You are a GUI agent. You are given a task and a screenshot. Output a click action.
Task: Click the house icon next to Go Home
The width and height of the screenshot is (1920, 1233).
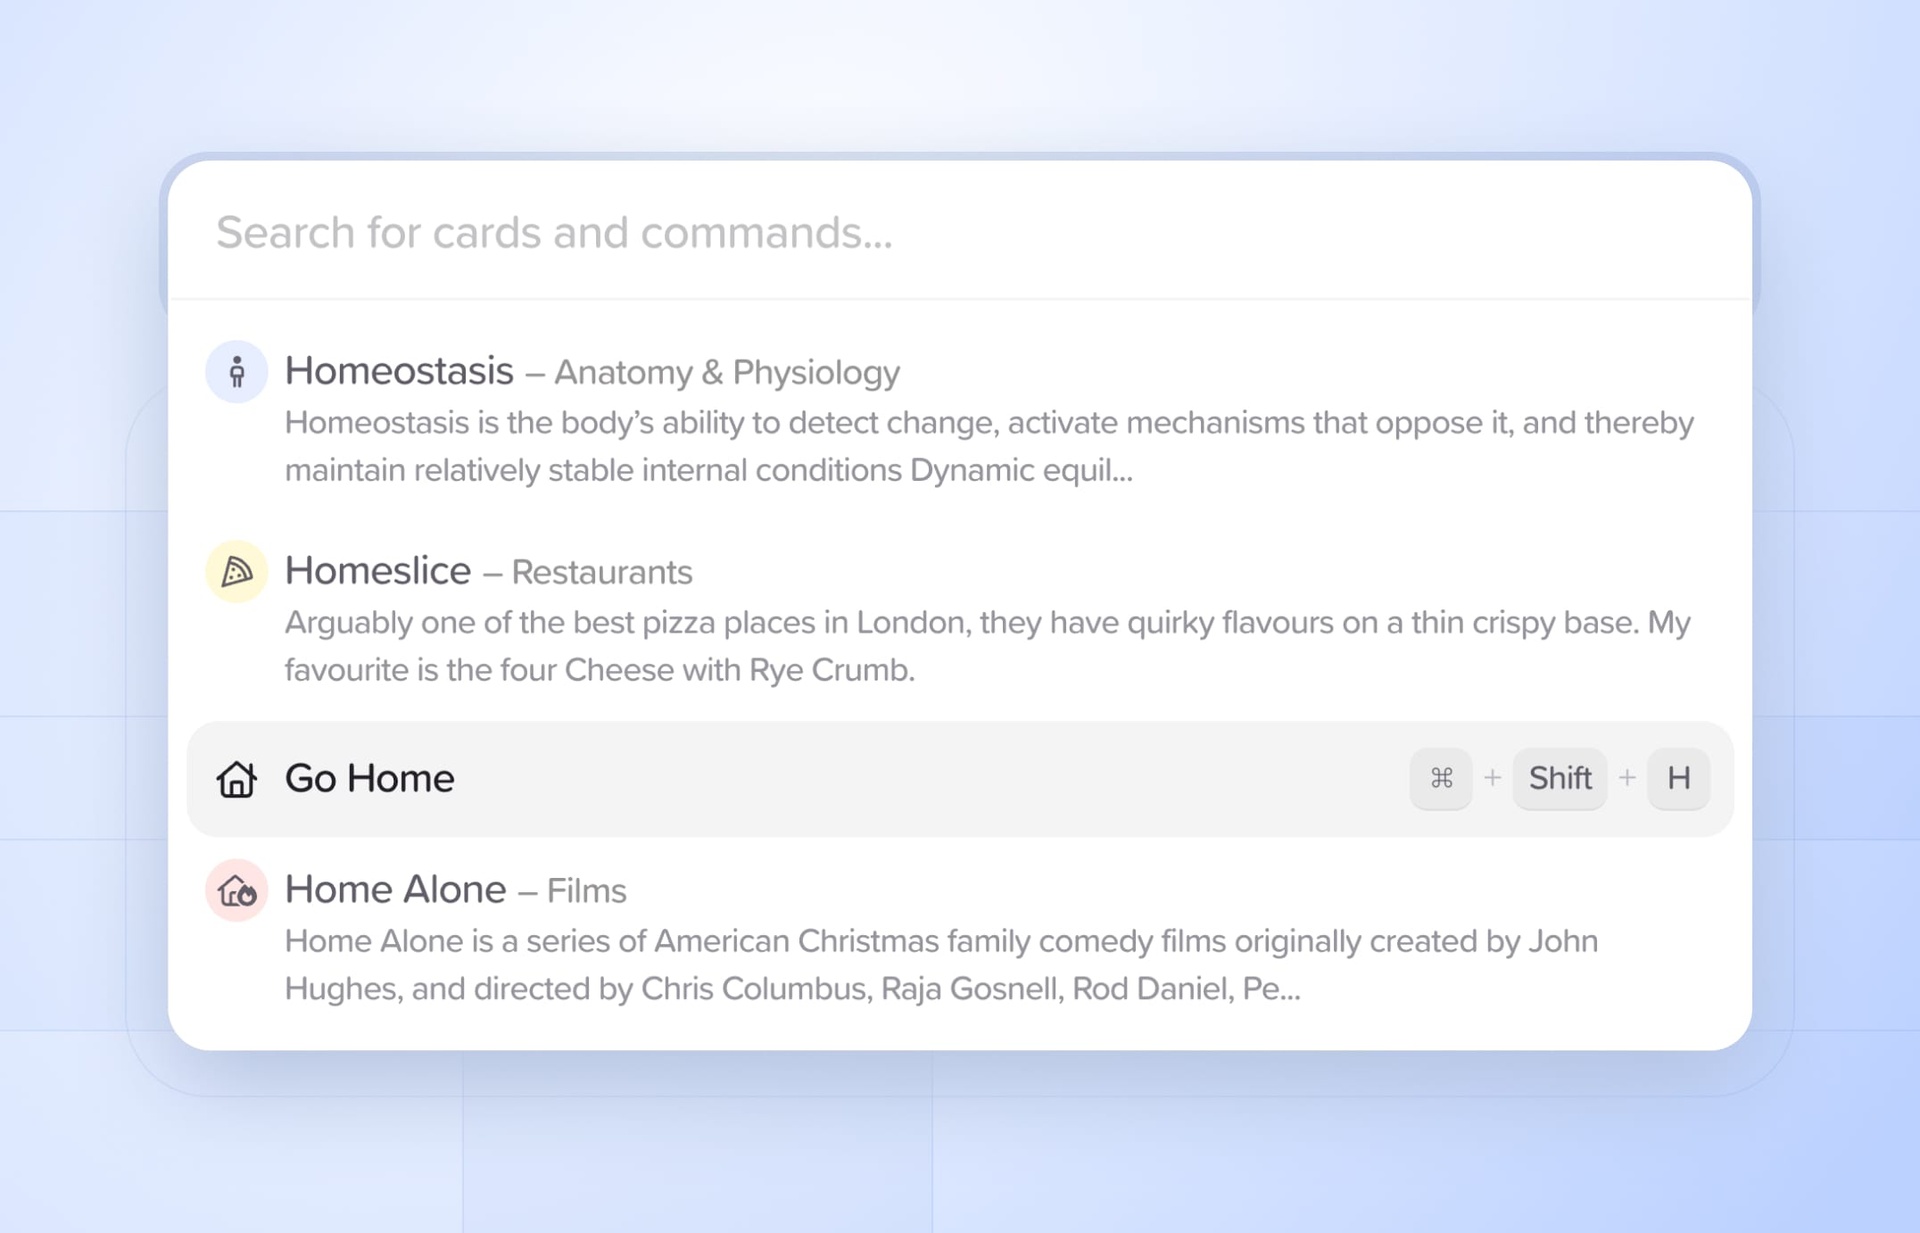point(237,779)
